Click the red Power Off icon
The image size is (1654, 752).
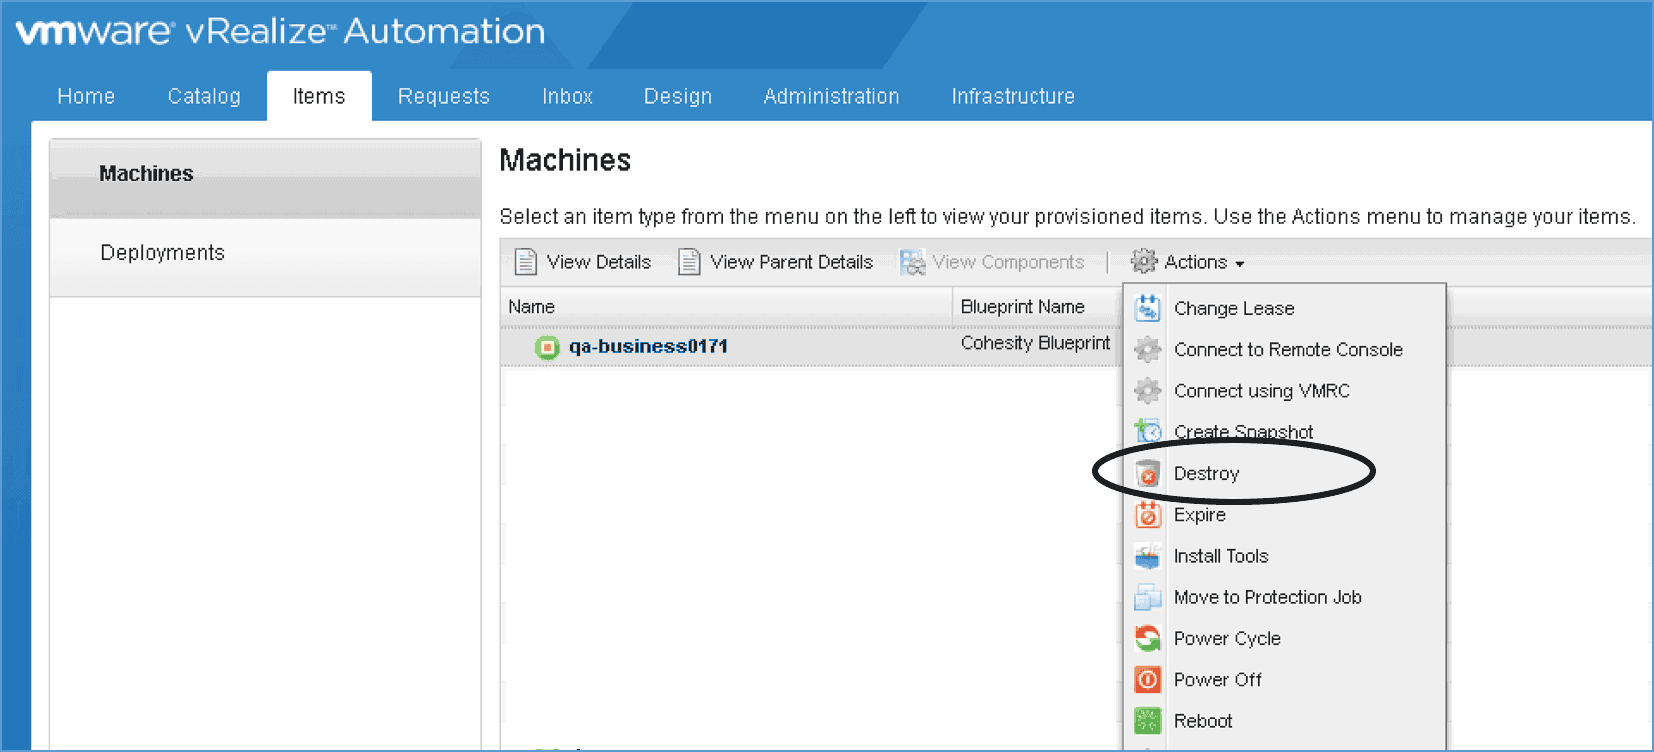click(x=1148, y=680)
